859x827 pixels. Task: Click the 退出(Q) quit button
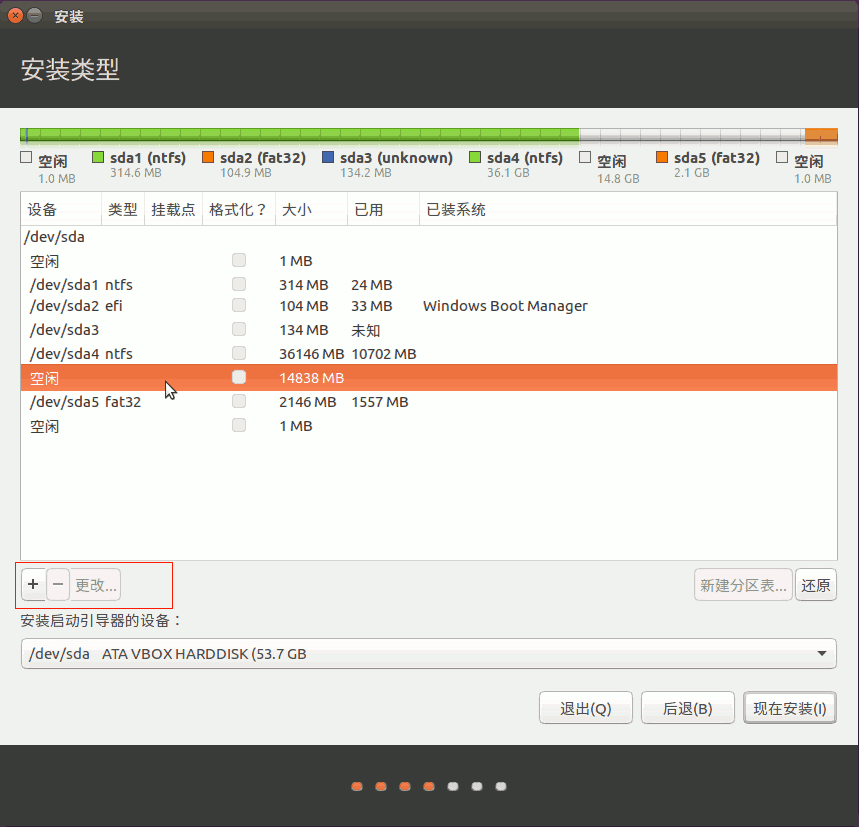point(585,707)
